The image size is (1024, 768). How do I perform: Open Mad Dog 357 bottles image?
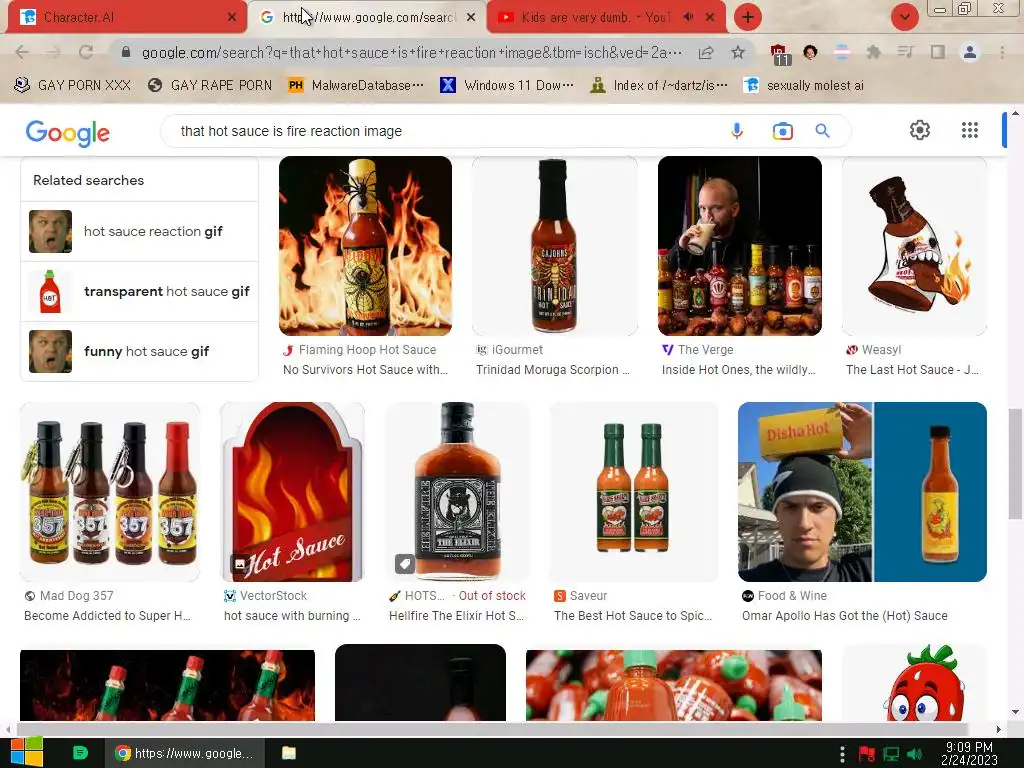[110, 492]
